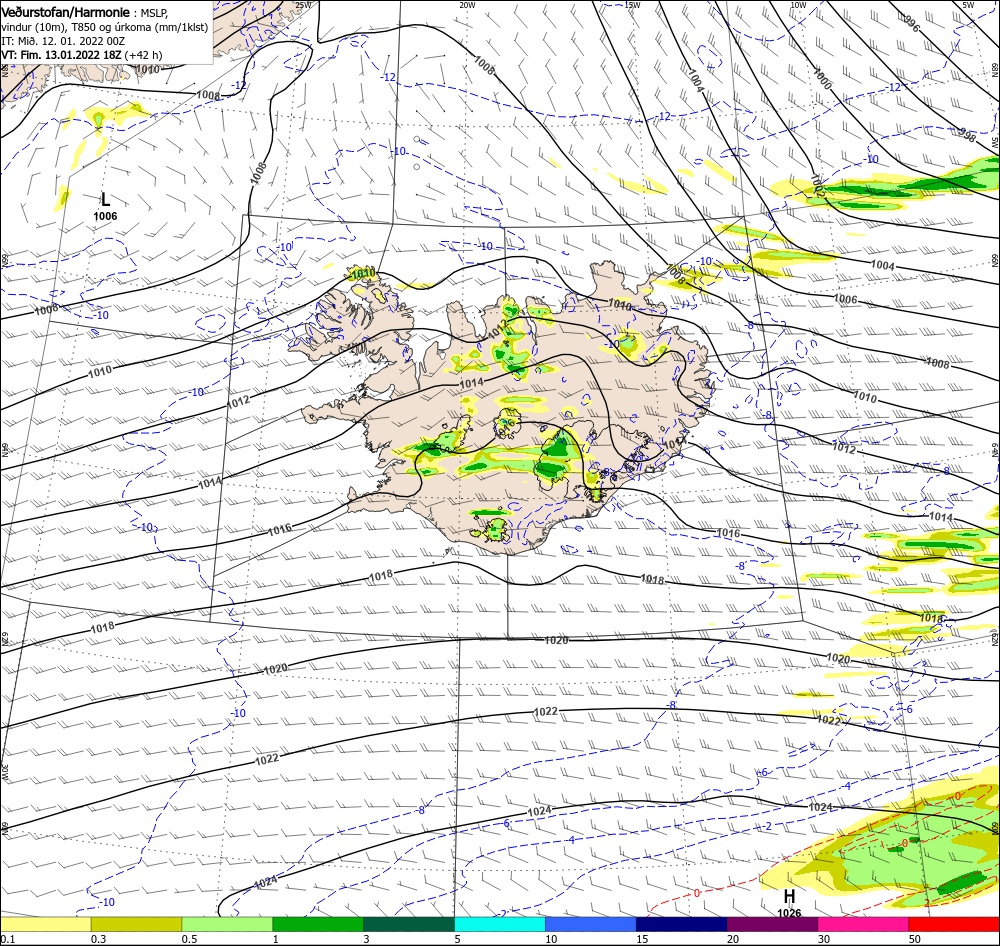Click the purple 20–30 legend swatch
The image size is (1000, 946).
[x=772, y=924]
